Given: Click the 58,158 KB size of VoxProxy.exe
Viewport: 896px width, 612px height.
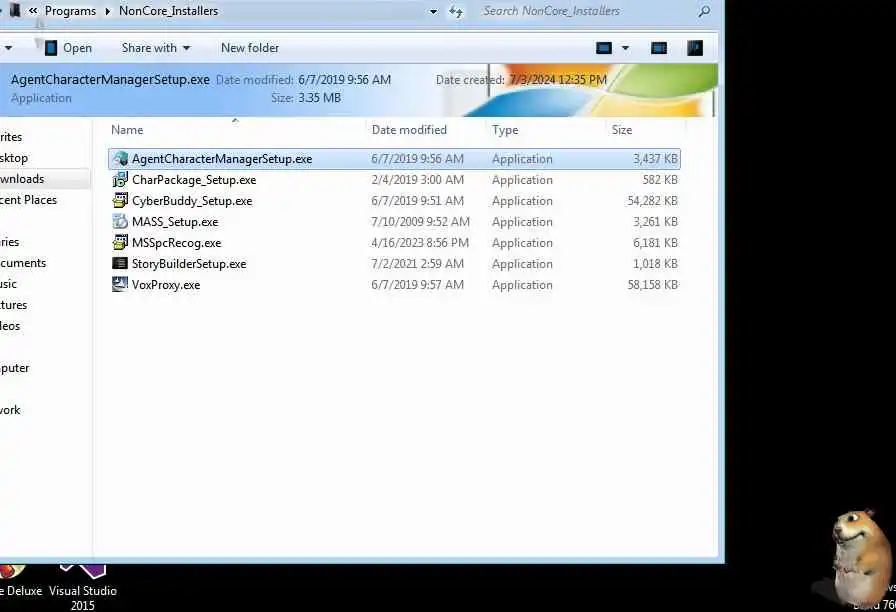Looking at the screenshot, I should (x=652, y=285).
